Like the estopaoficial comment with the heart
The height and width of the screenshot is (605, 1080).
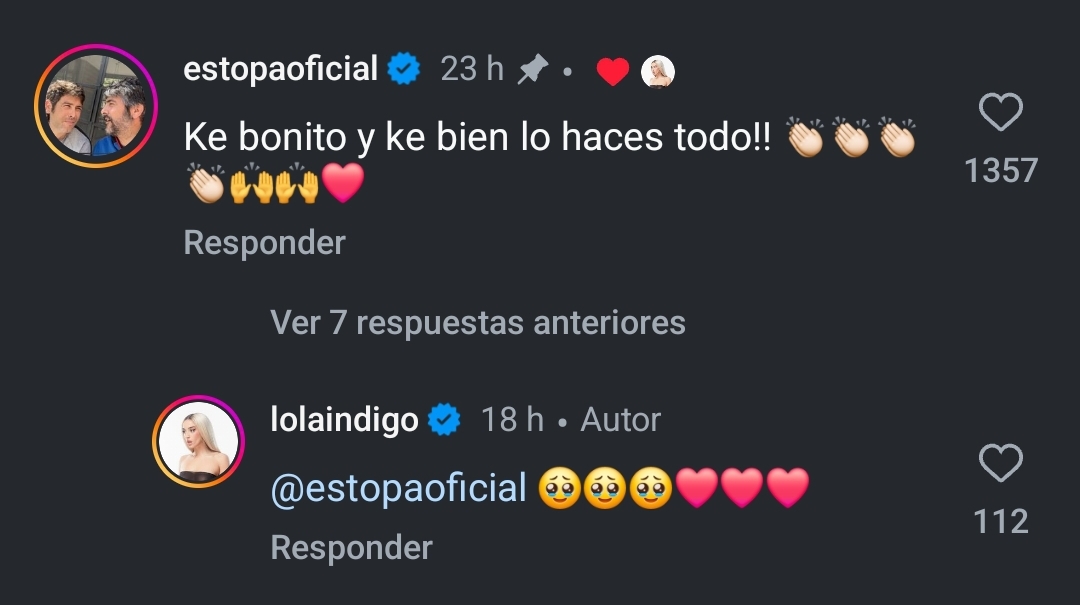tap(1000, 113)
